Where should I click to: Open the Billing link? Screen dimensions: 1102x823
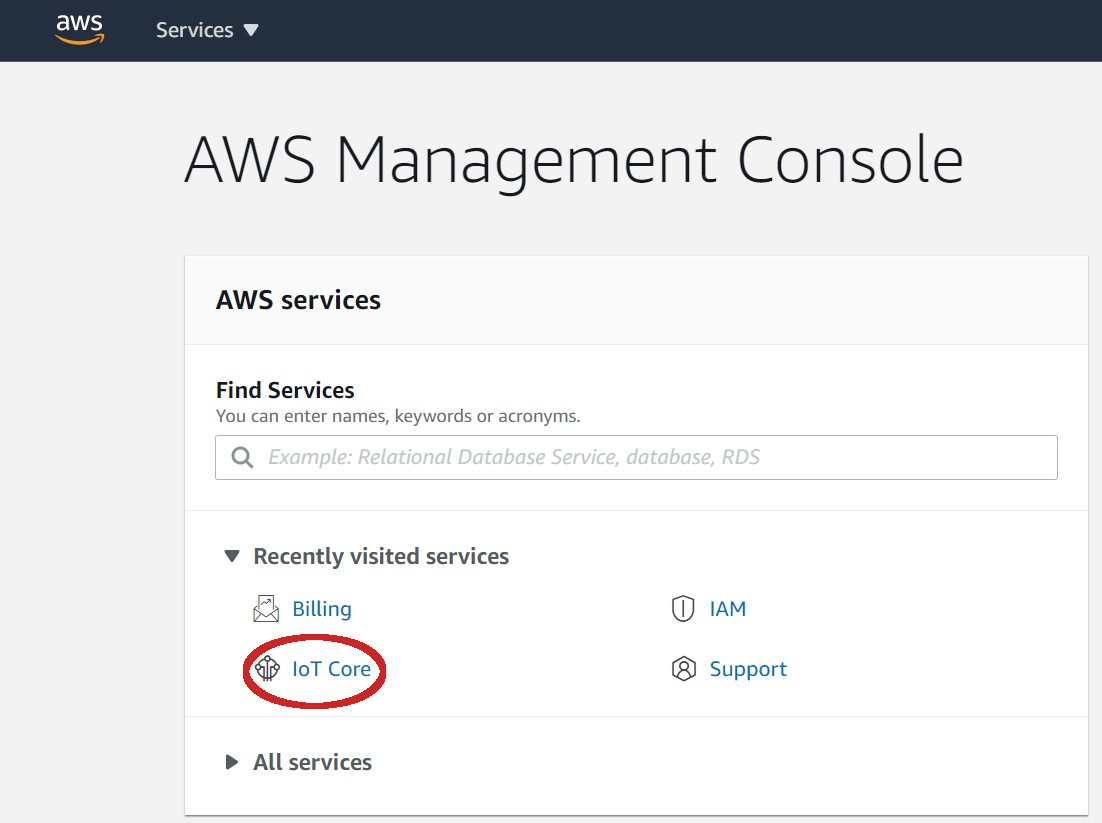(322, 609)
